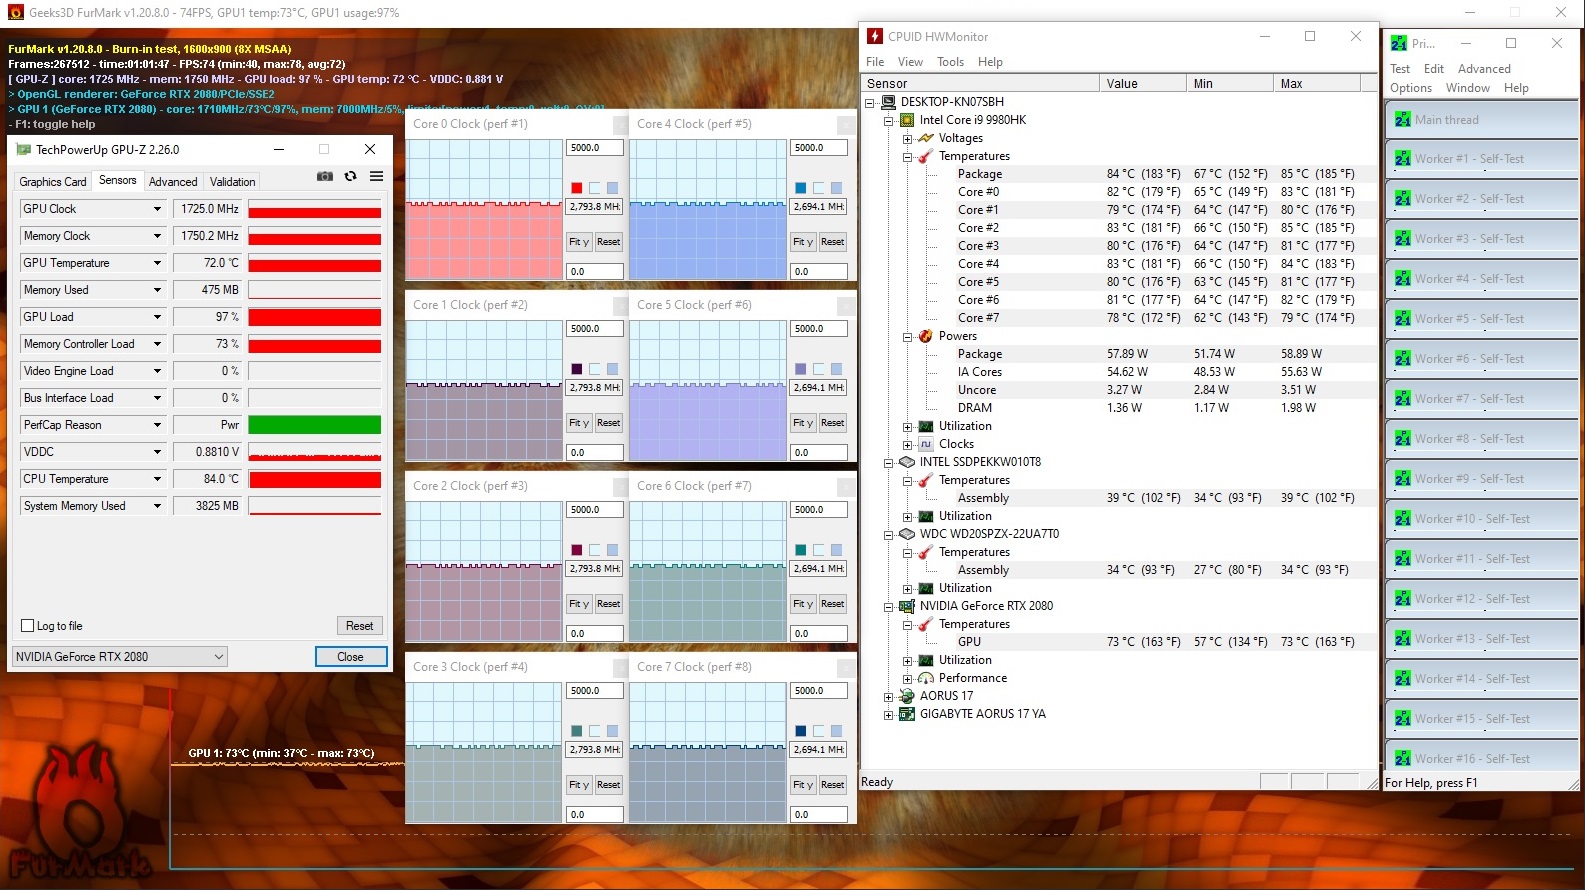Click the Clocks waveform icon in HWMonitor
The image size is (1585, 890).
926,444
